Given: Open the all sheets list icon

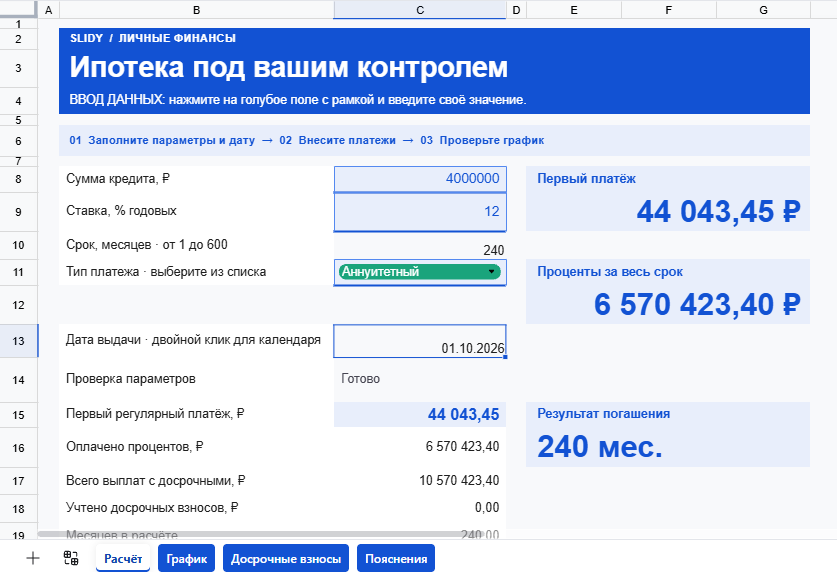Looking at the screenshot, I should click(71, 558).
